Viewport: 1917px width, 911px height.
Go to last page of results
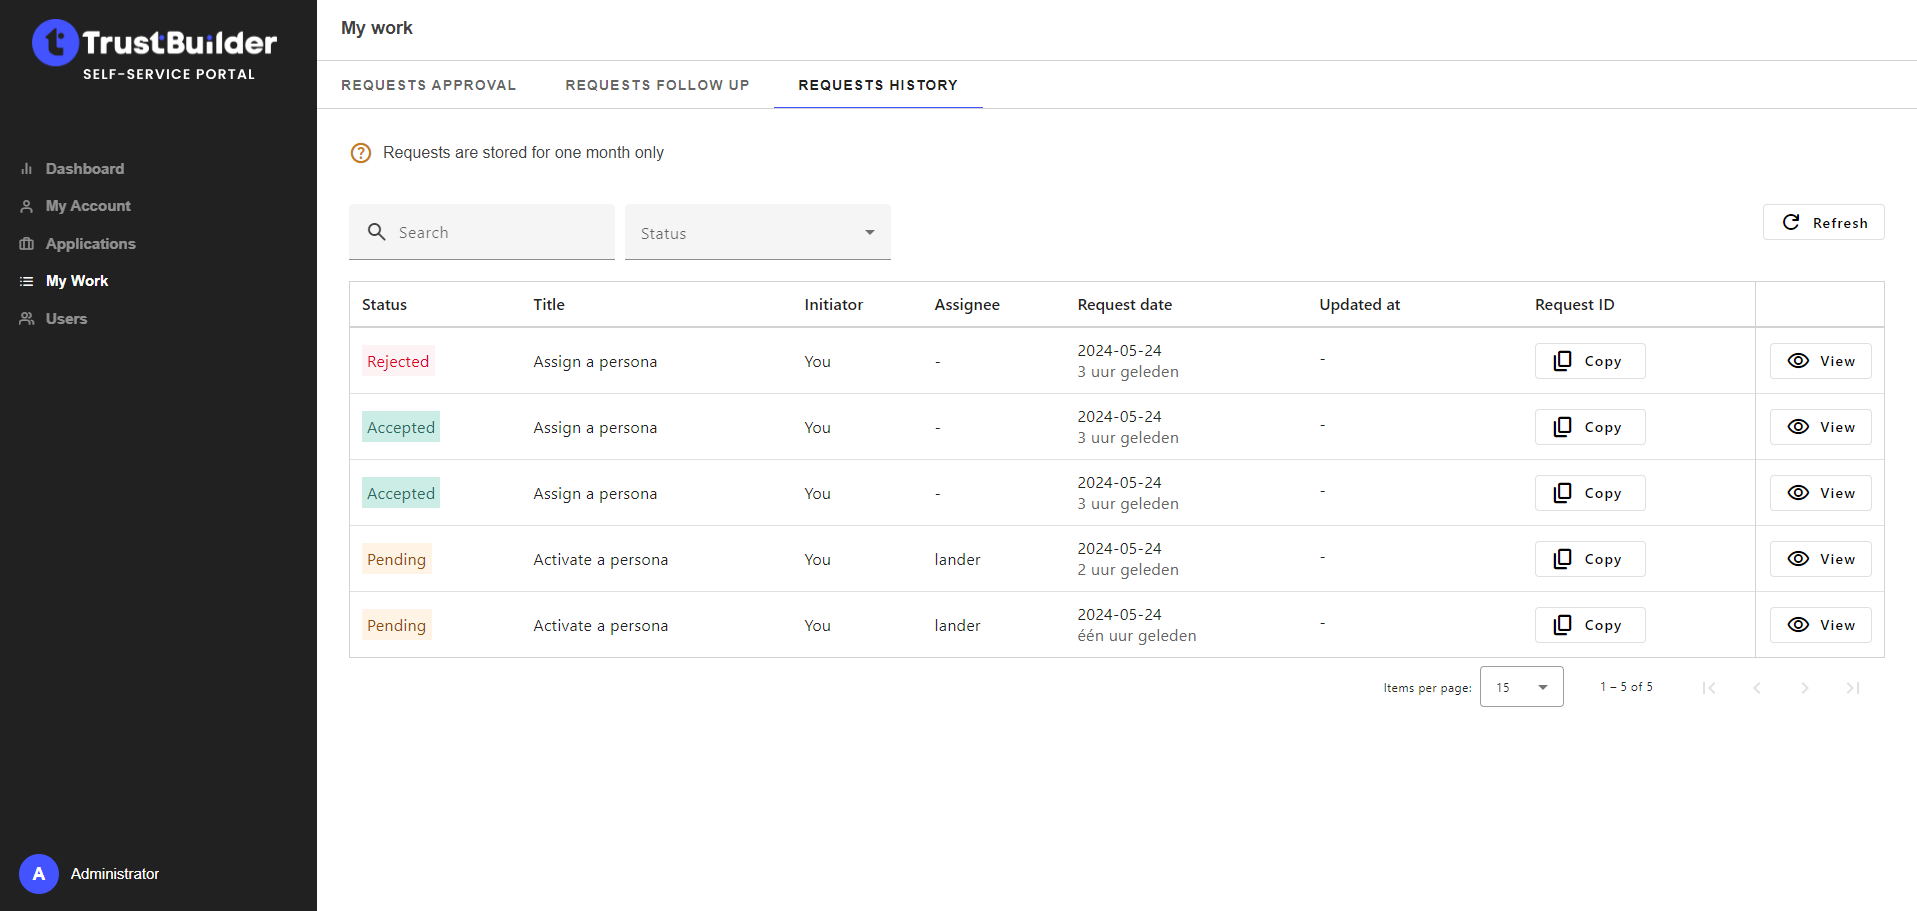[x=1852, y=687]
